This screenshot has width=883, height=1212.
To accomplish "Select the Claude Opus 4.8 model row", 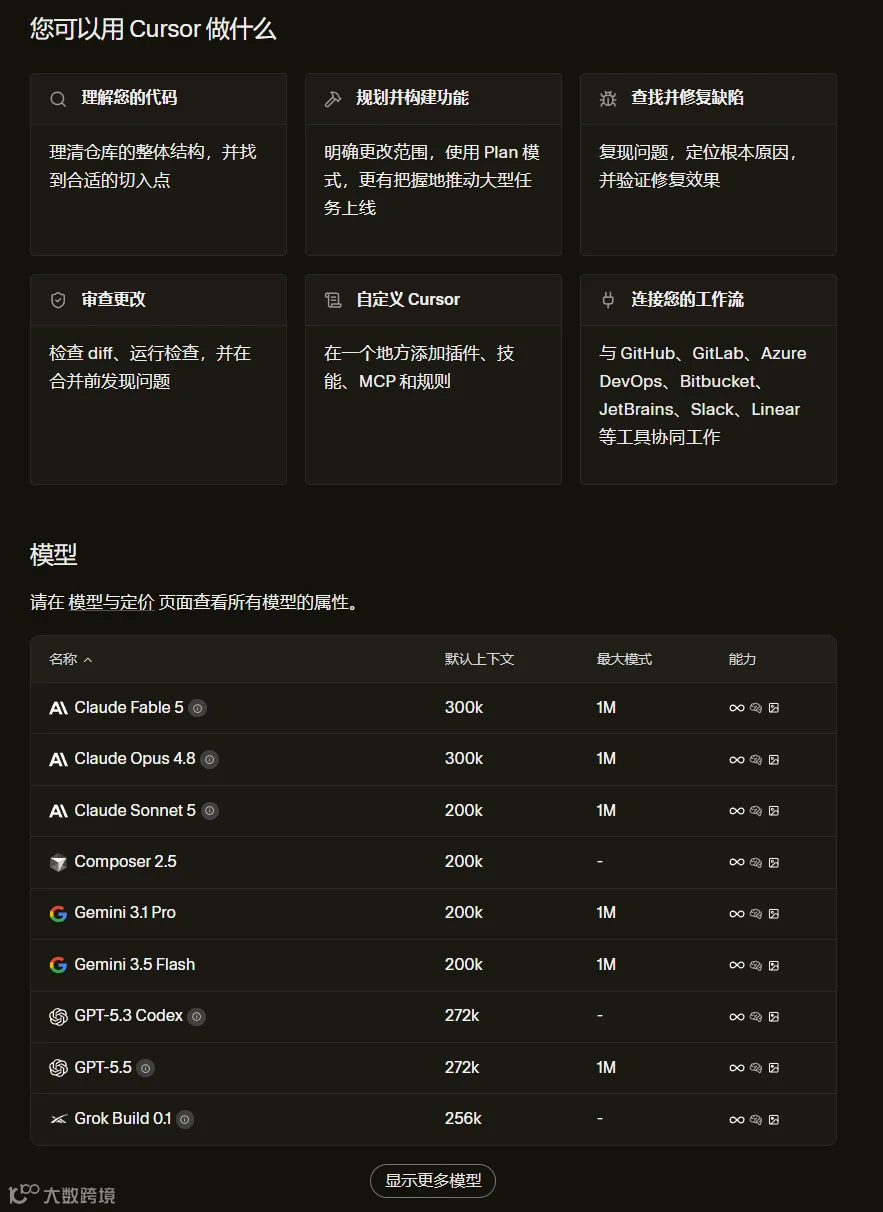I will [433, 759].
